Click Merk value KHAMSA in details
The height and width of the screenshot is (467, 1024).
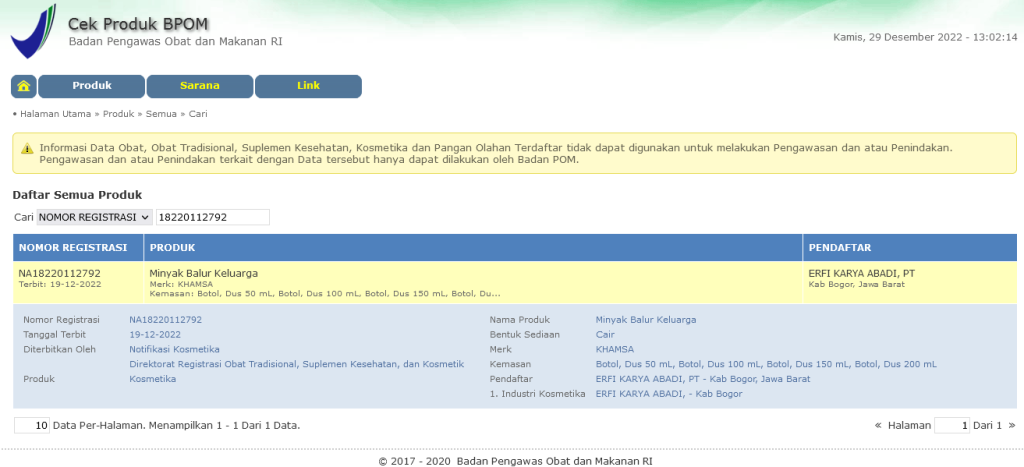615,349
